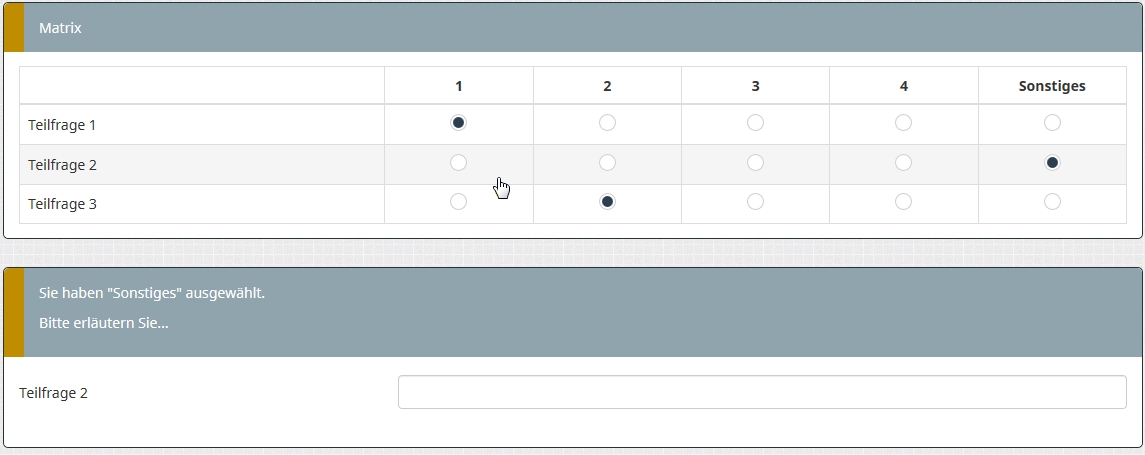This screenshot has width=1145, height=455.
Task: Choose option 3 for Teilfrage 3
Action: coord(755,202)
